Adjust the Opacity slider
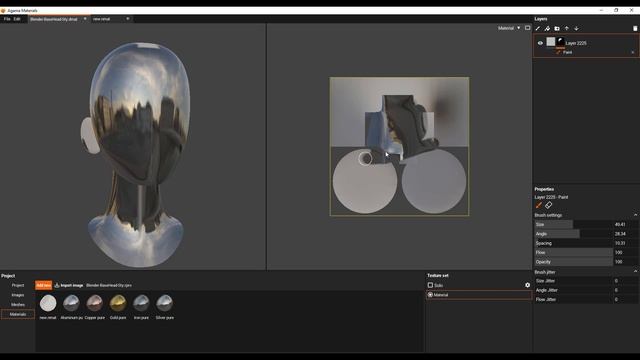 tap(573, 262)
